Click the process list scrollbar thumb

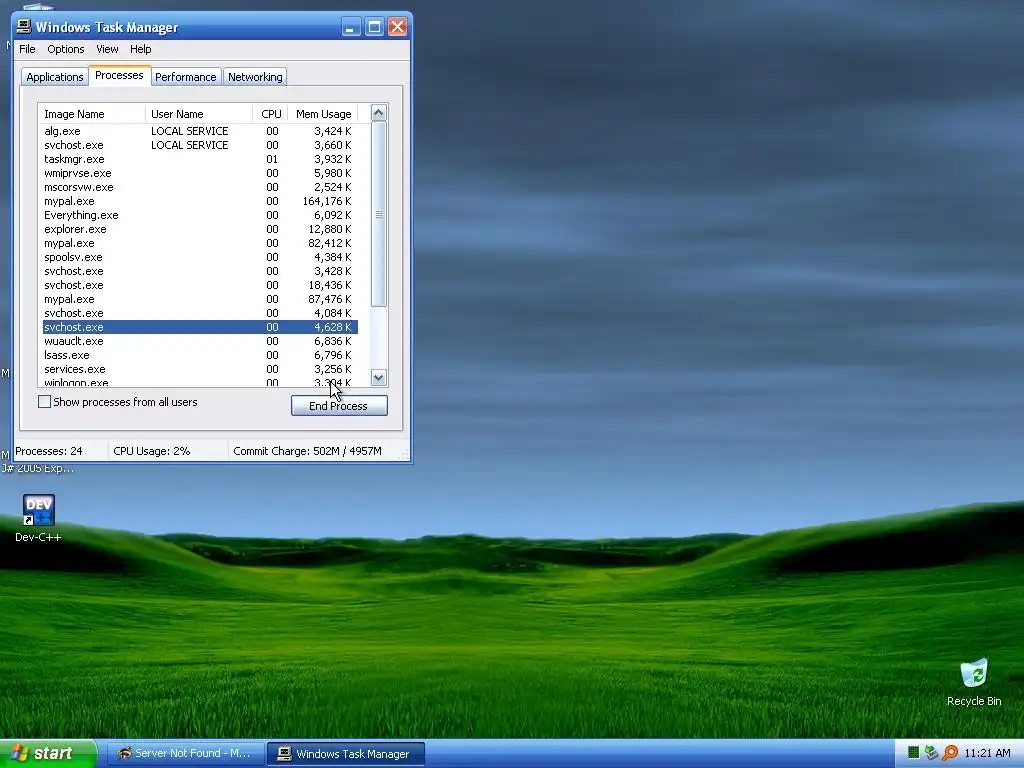tap(379, 214)
